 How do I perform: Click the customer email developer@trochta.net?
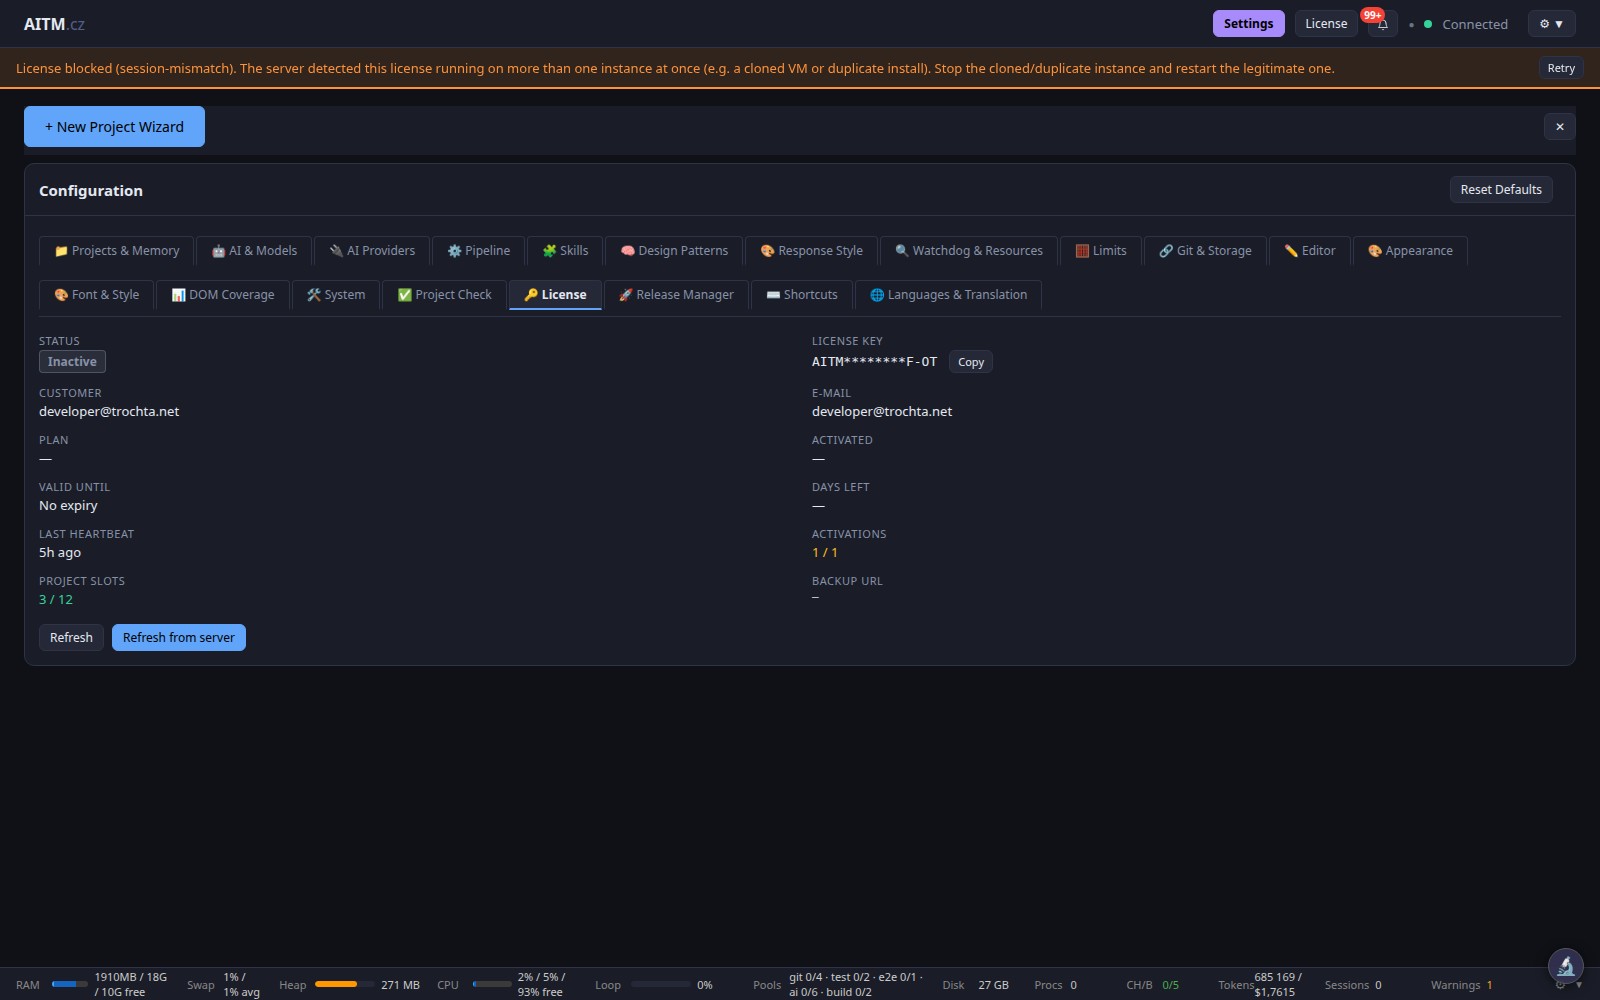(109, 412)
